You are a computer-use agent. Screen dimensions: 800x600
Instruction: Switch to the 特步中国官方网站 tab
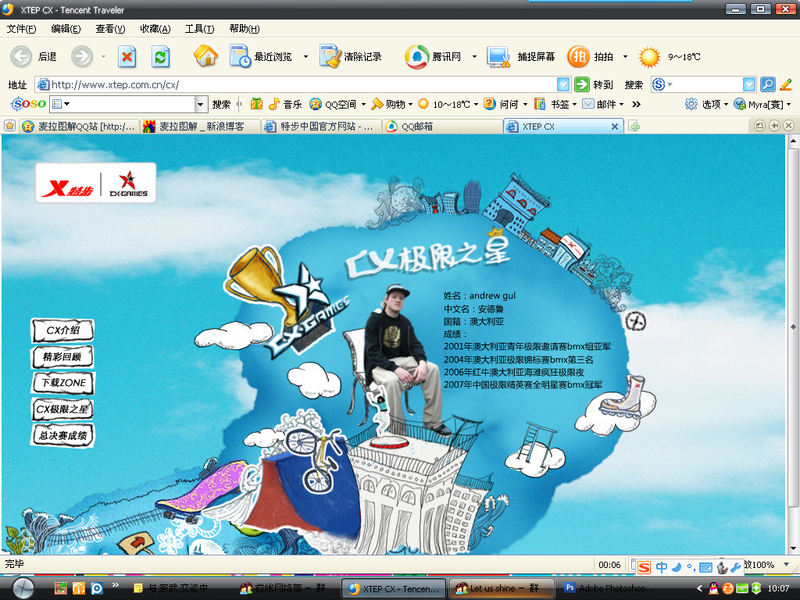321,126
